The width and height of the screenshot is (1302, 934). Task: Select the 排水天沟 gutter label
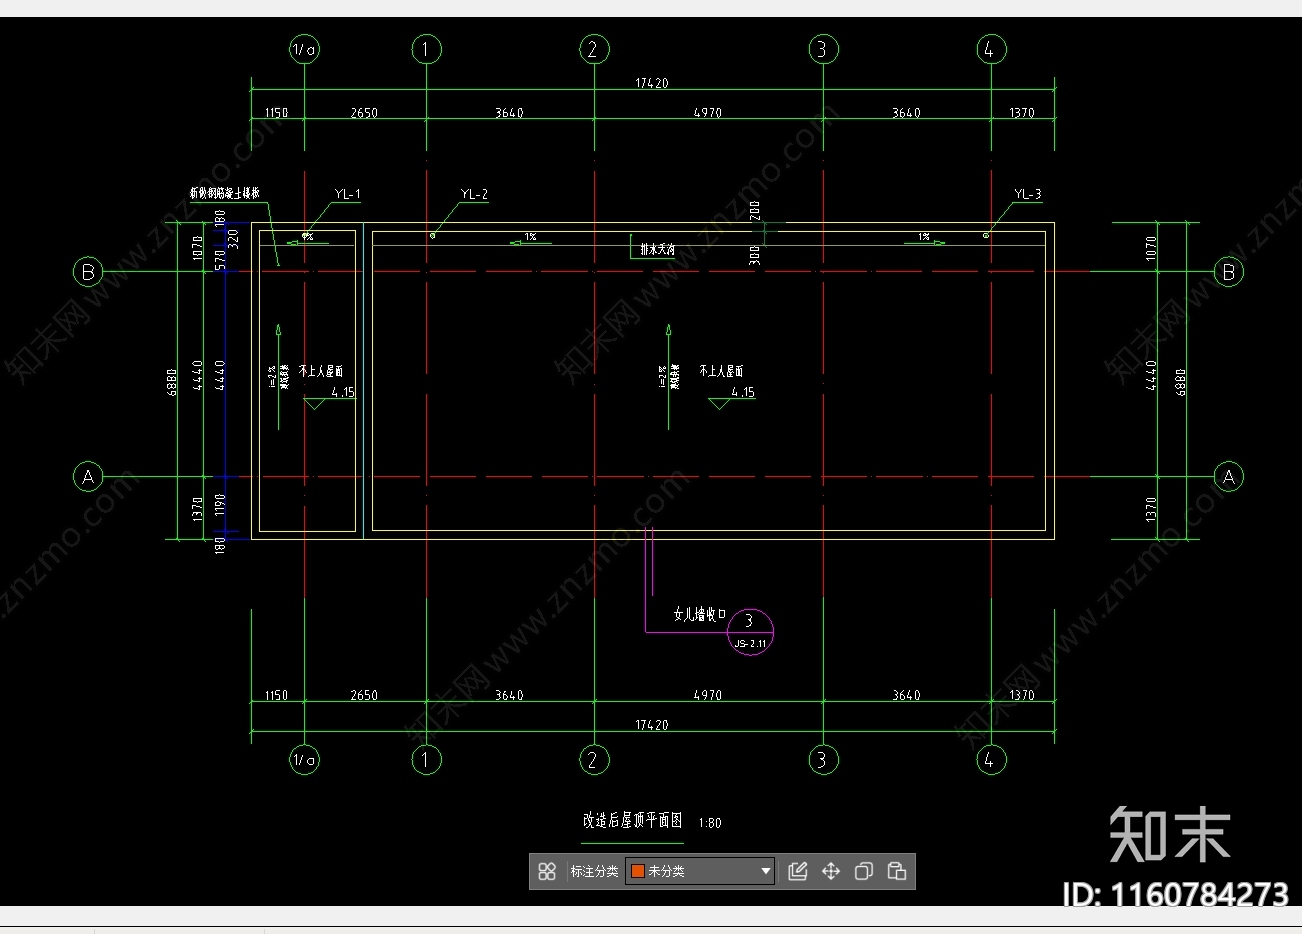pos(658,250)
